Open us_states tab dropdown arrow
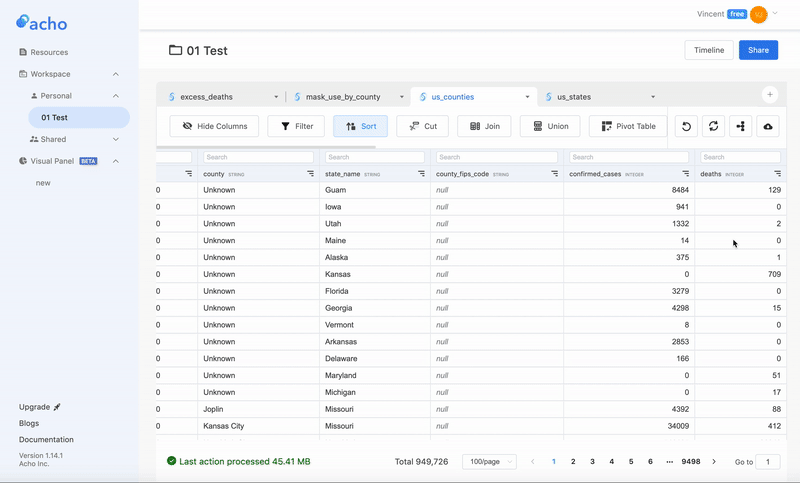Image resolution: width=800 pixels, height=483 pixels. tap(653, 97)
